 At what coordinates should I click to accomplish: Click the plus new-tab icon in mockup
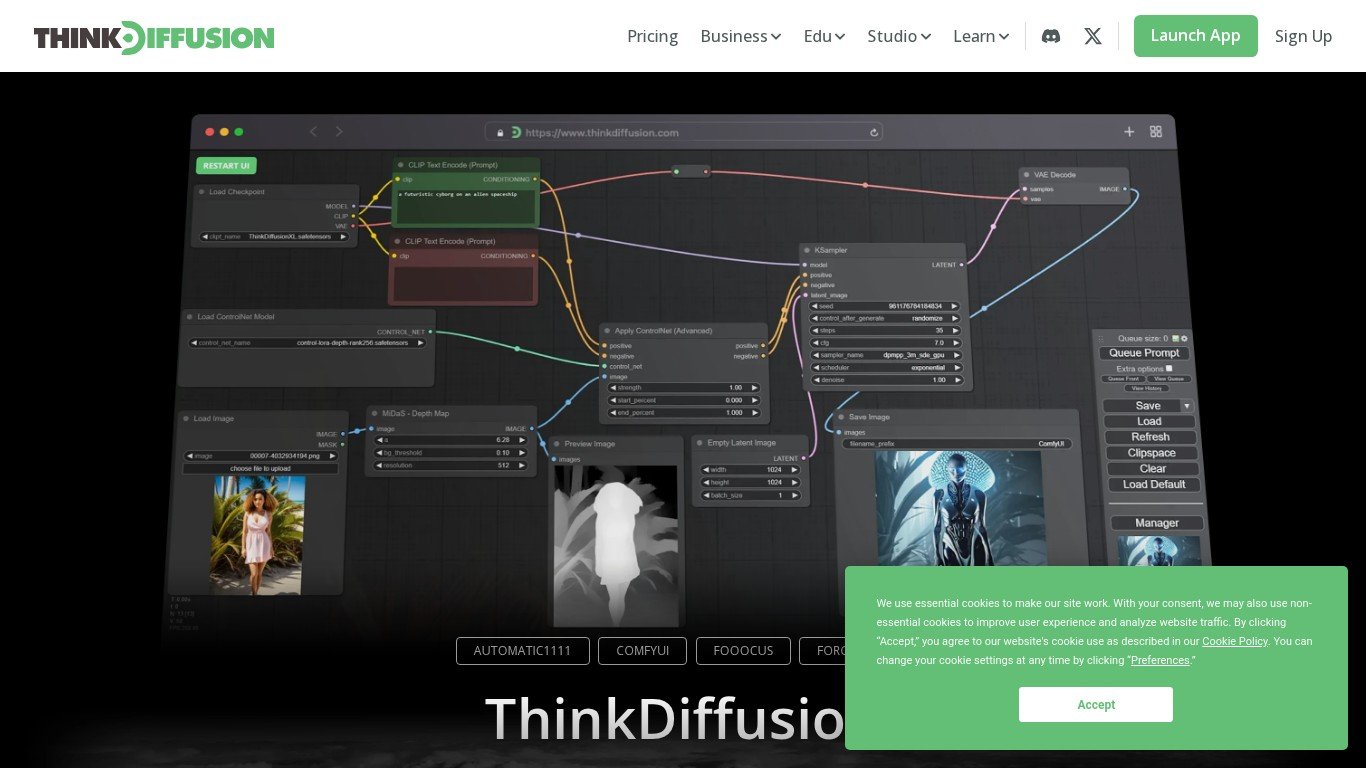coord(1129,131)
